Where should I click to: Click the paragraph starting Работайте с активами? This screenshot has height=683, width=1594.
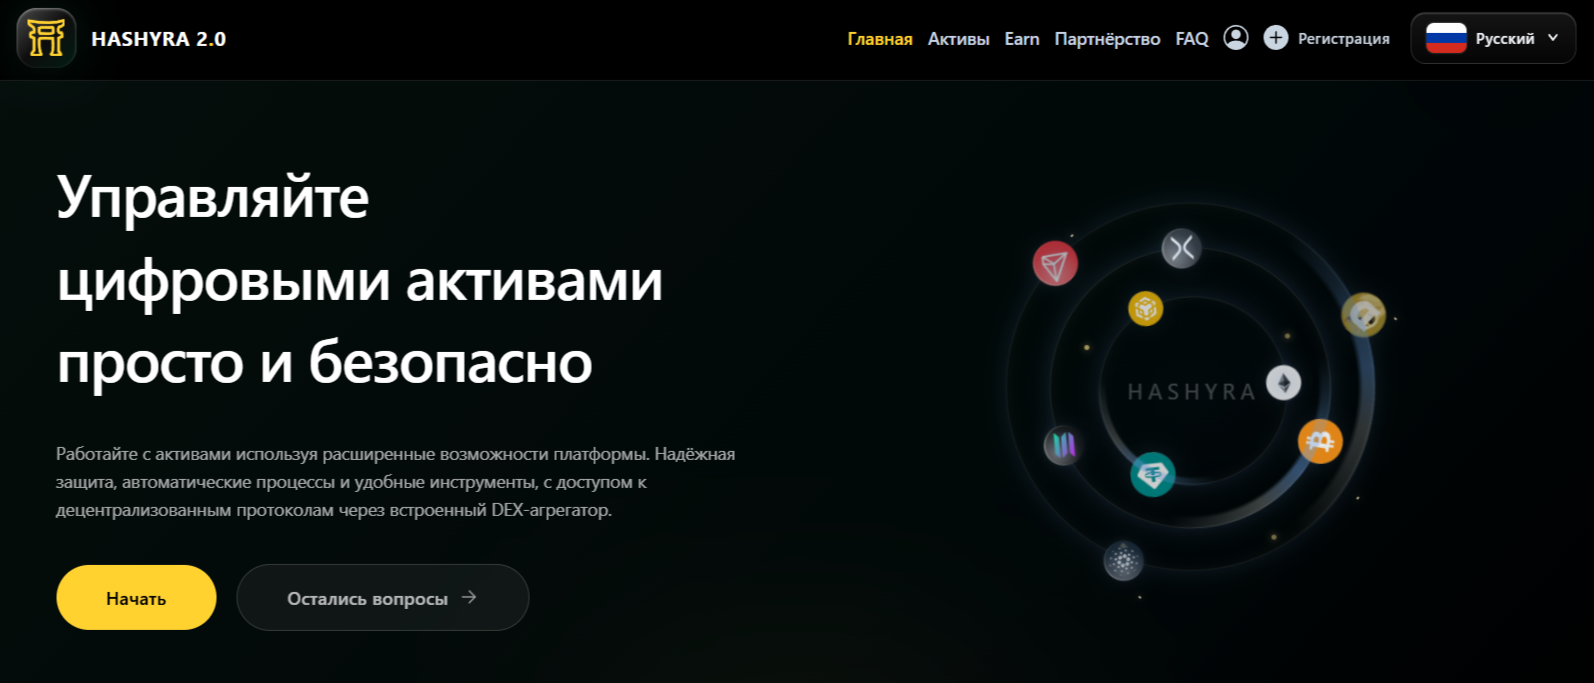(x=395, y=482)
